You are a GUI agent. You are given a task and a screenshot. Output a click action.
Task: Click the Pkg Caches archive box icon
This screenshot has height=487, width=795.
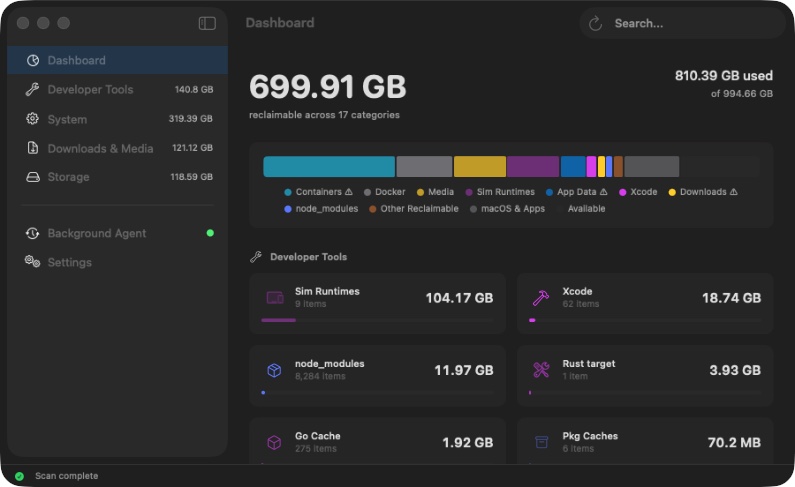[x=541, y=442]
